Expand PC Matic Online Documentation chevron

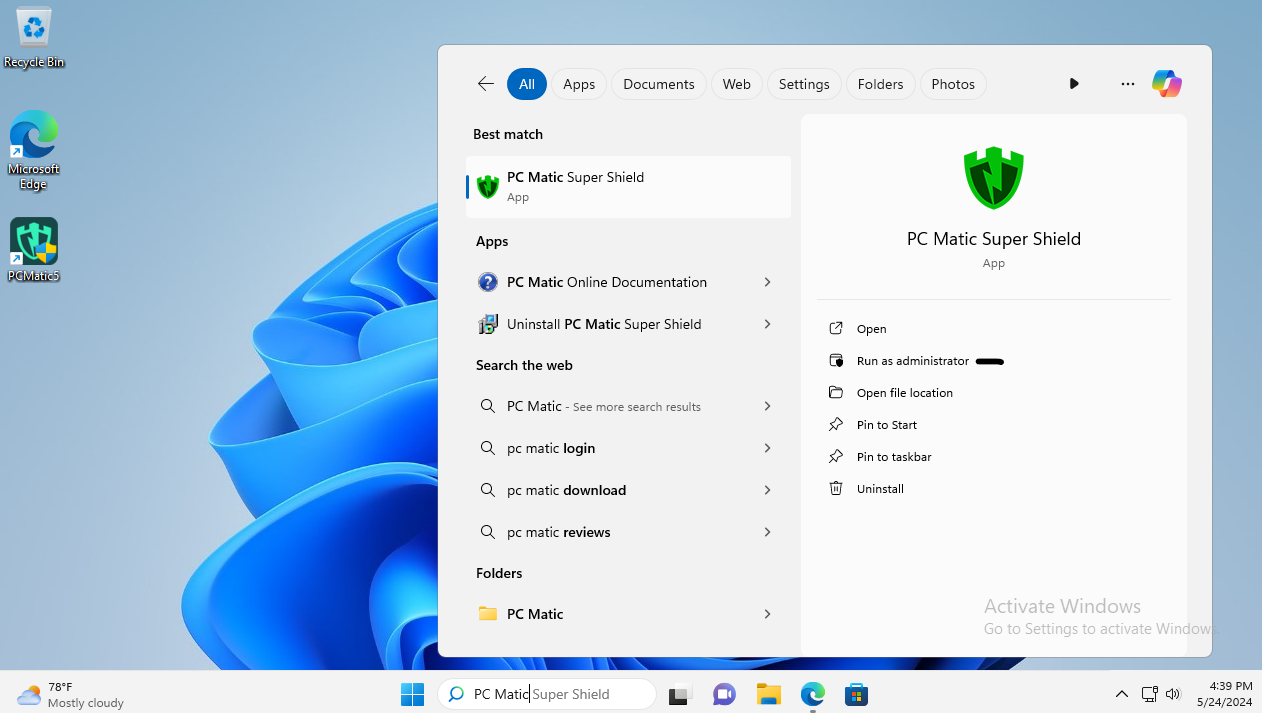tap(767, 282)
